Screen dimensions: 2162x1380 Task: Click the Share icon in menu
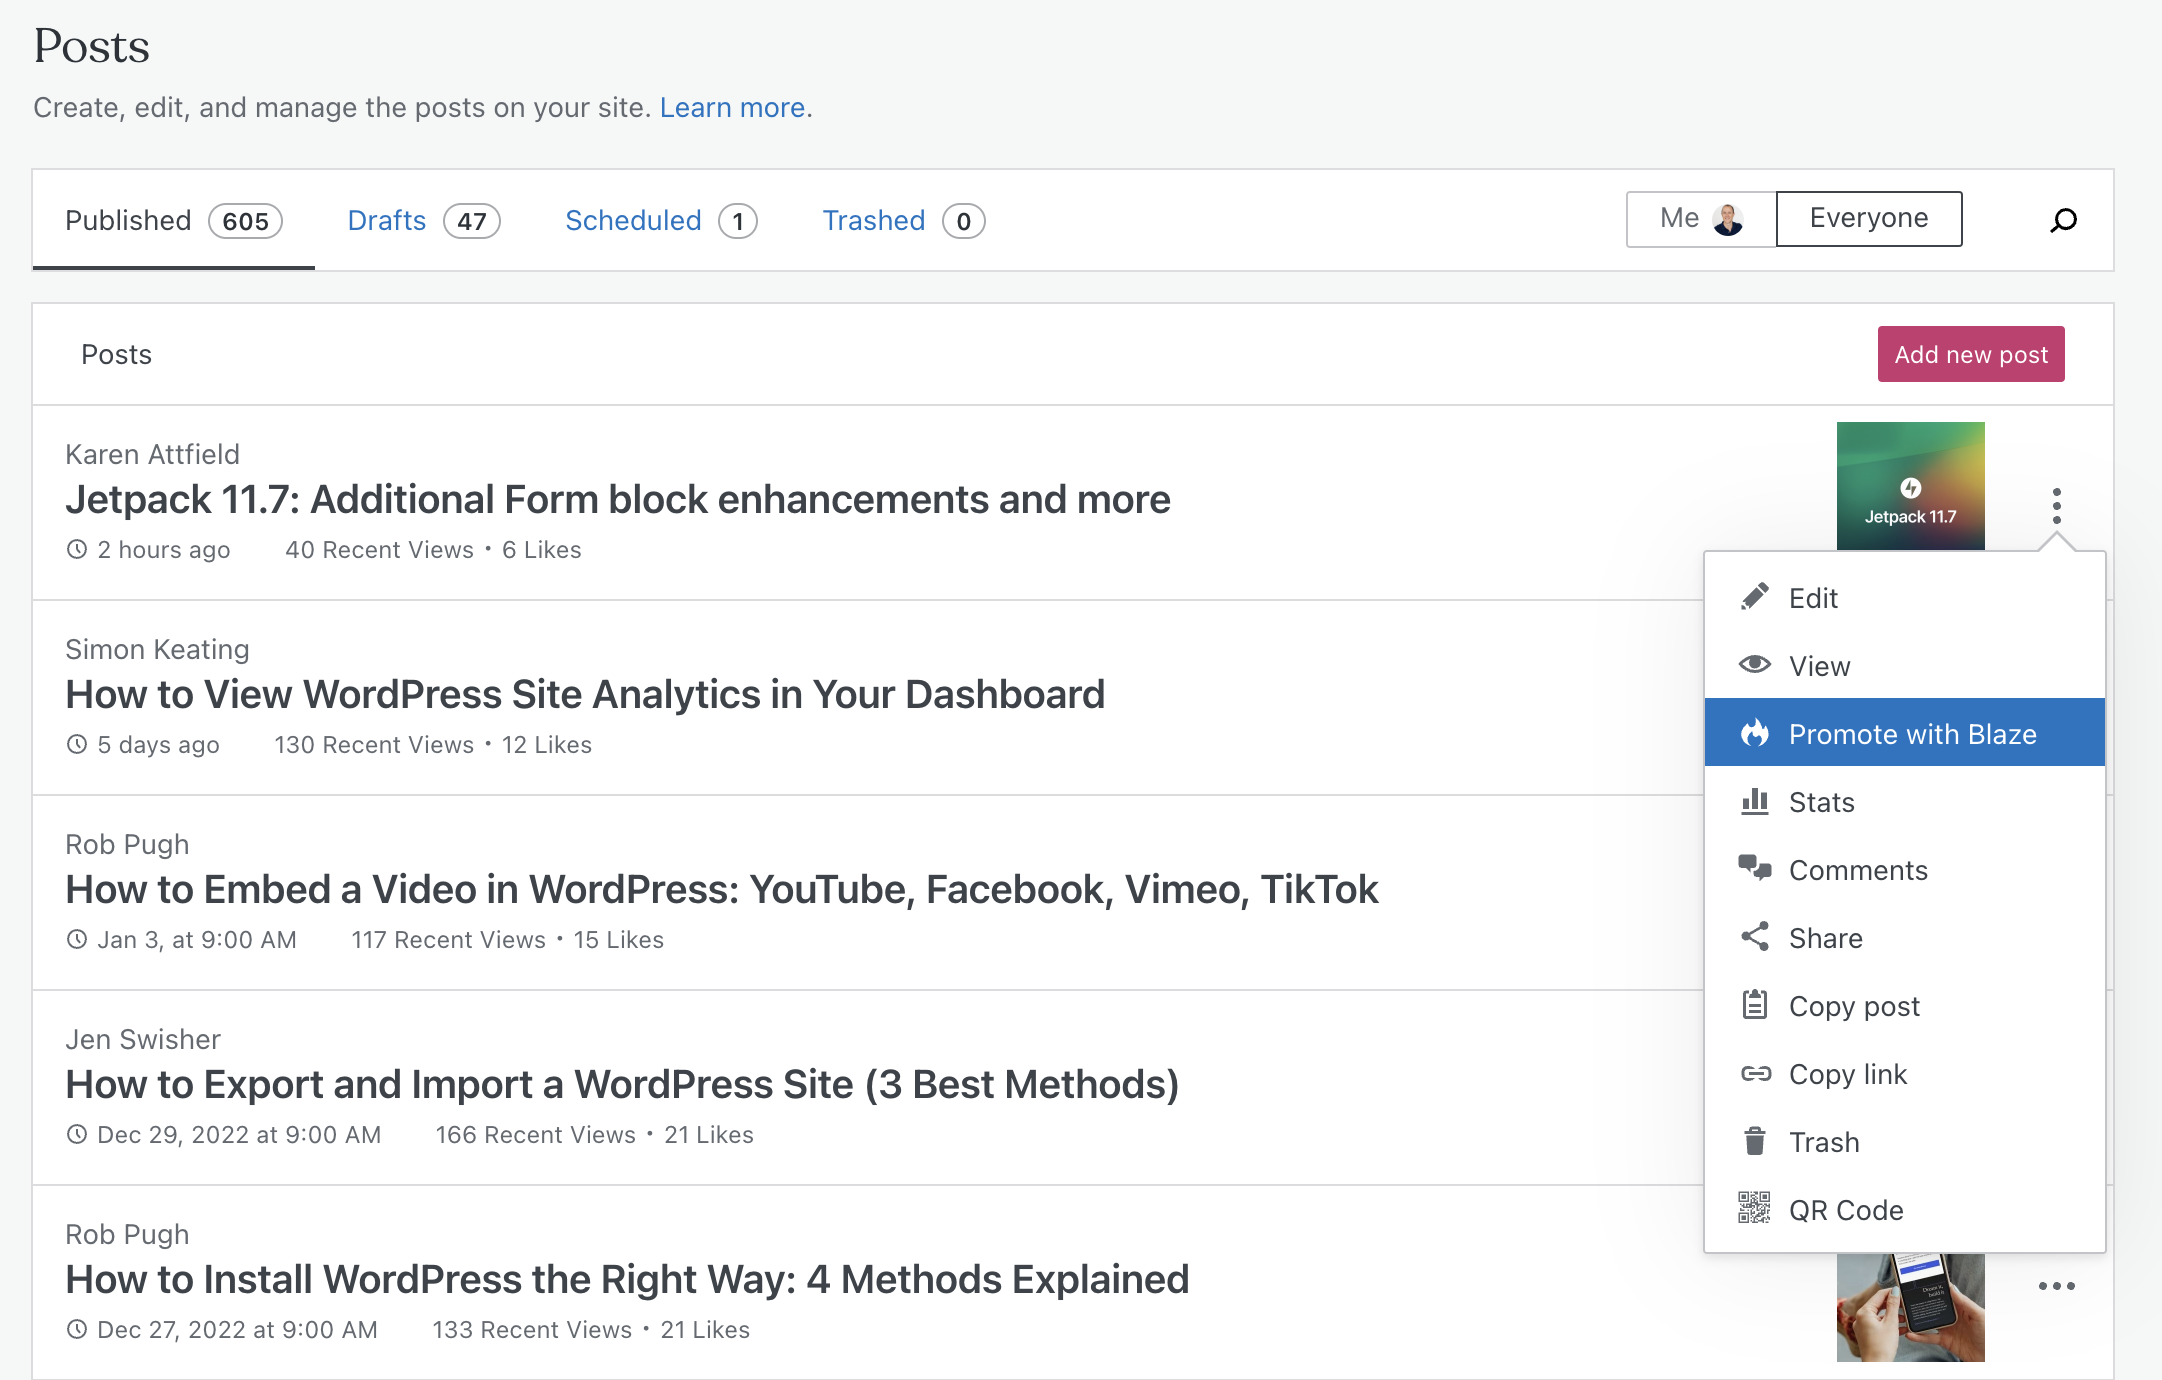(x=1755, y=937)
